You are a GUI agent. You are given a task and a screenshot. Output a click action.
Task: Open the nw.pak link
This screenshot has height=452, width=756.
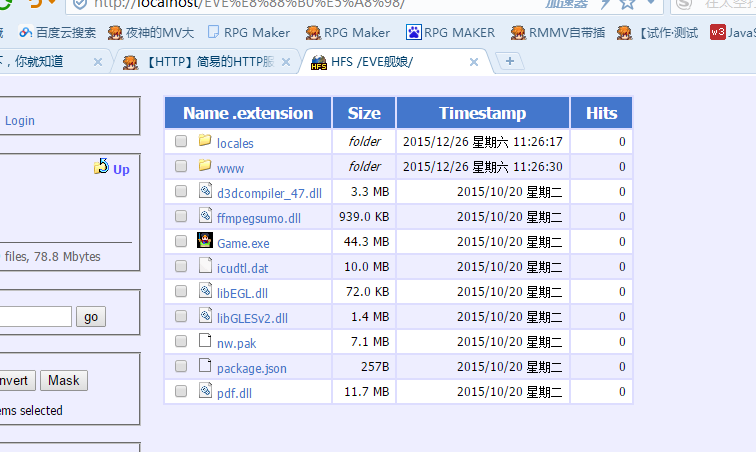[x=236, y=343]
